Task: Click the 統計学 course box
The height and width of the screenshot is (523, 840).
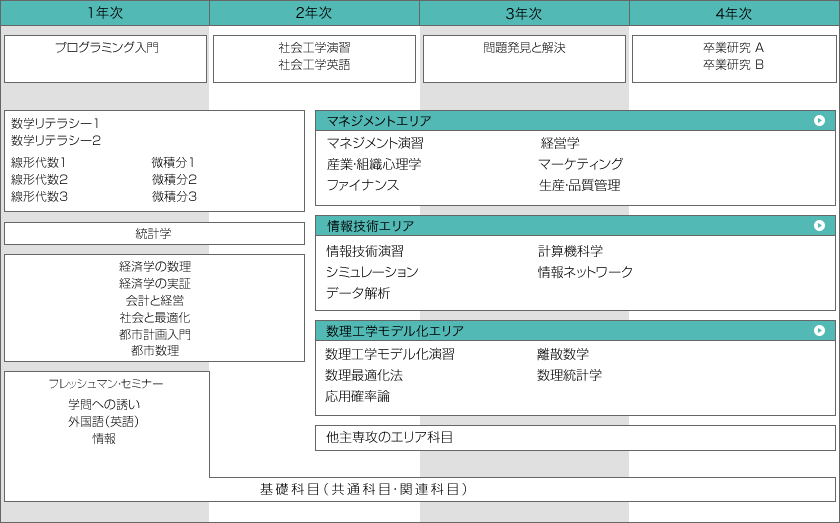Action: pos(154,233)
